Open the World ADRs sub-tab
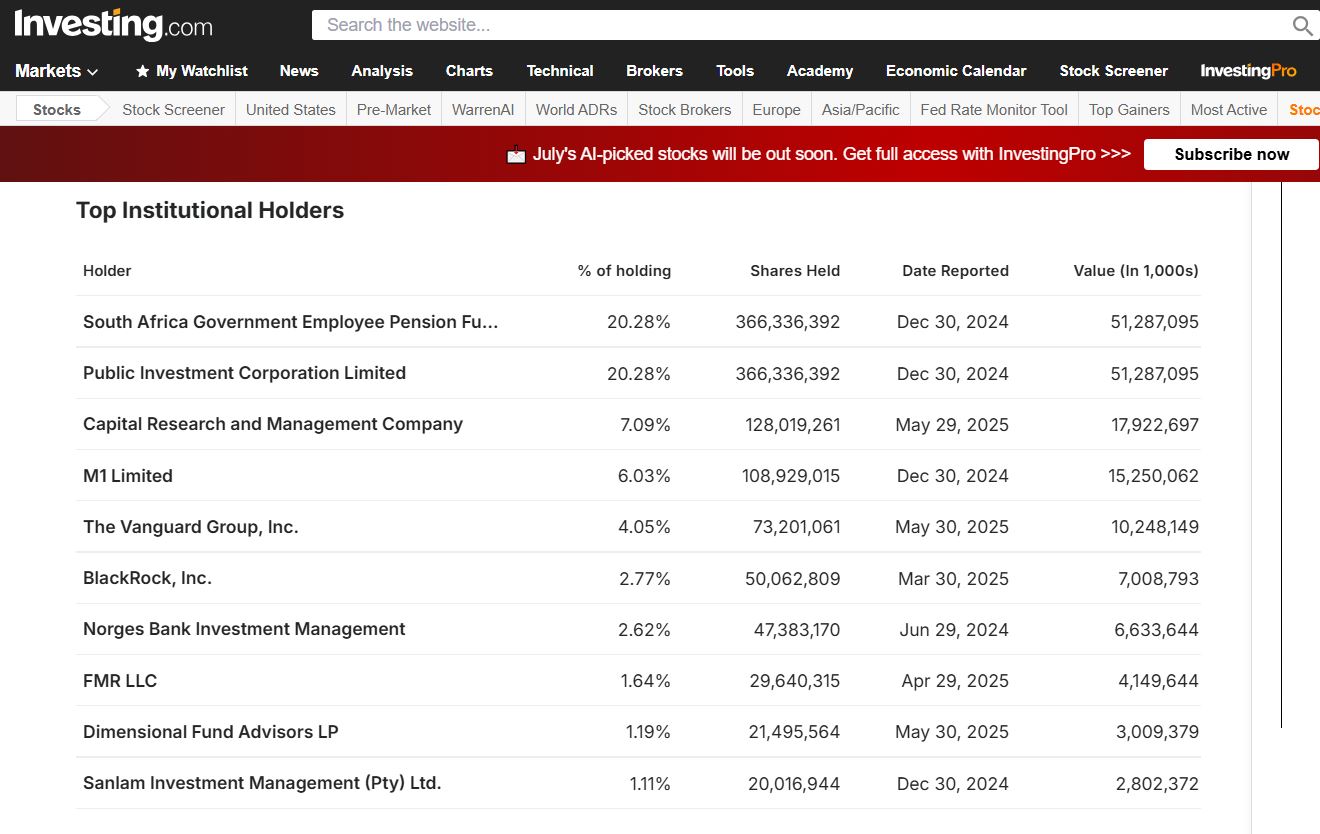The height and width of the screenshot is (834, 1320). 576,110
